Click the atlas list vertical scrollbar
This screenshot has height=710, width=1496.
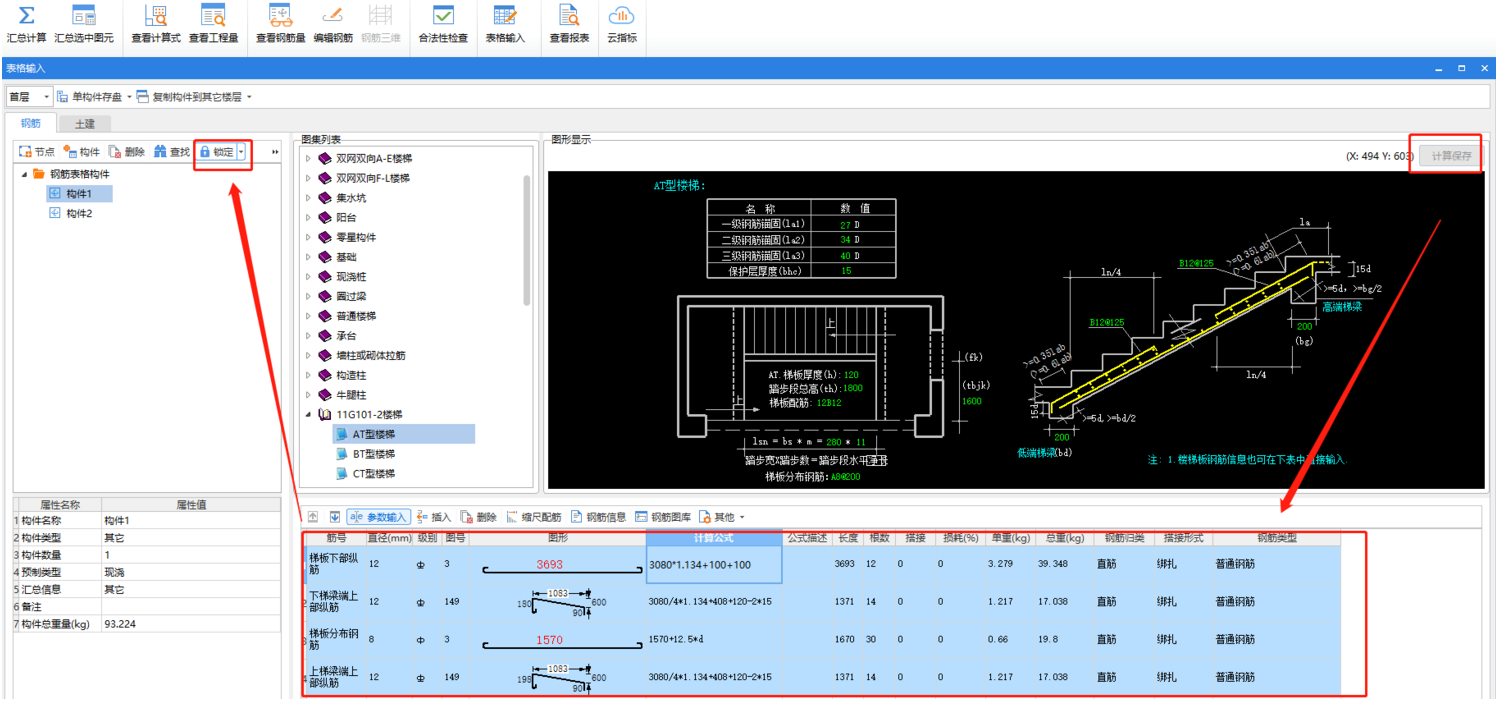[527, 240]
